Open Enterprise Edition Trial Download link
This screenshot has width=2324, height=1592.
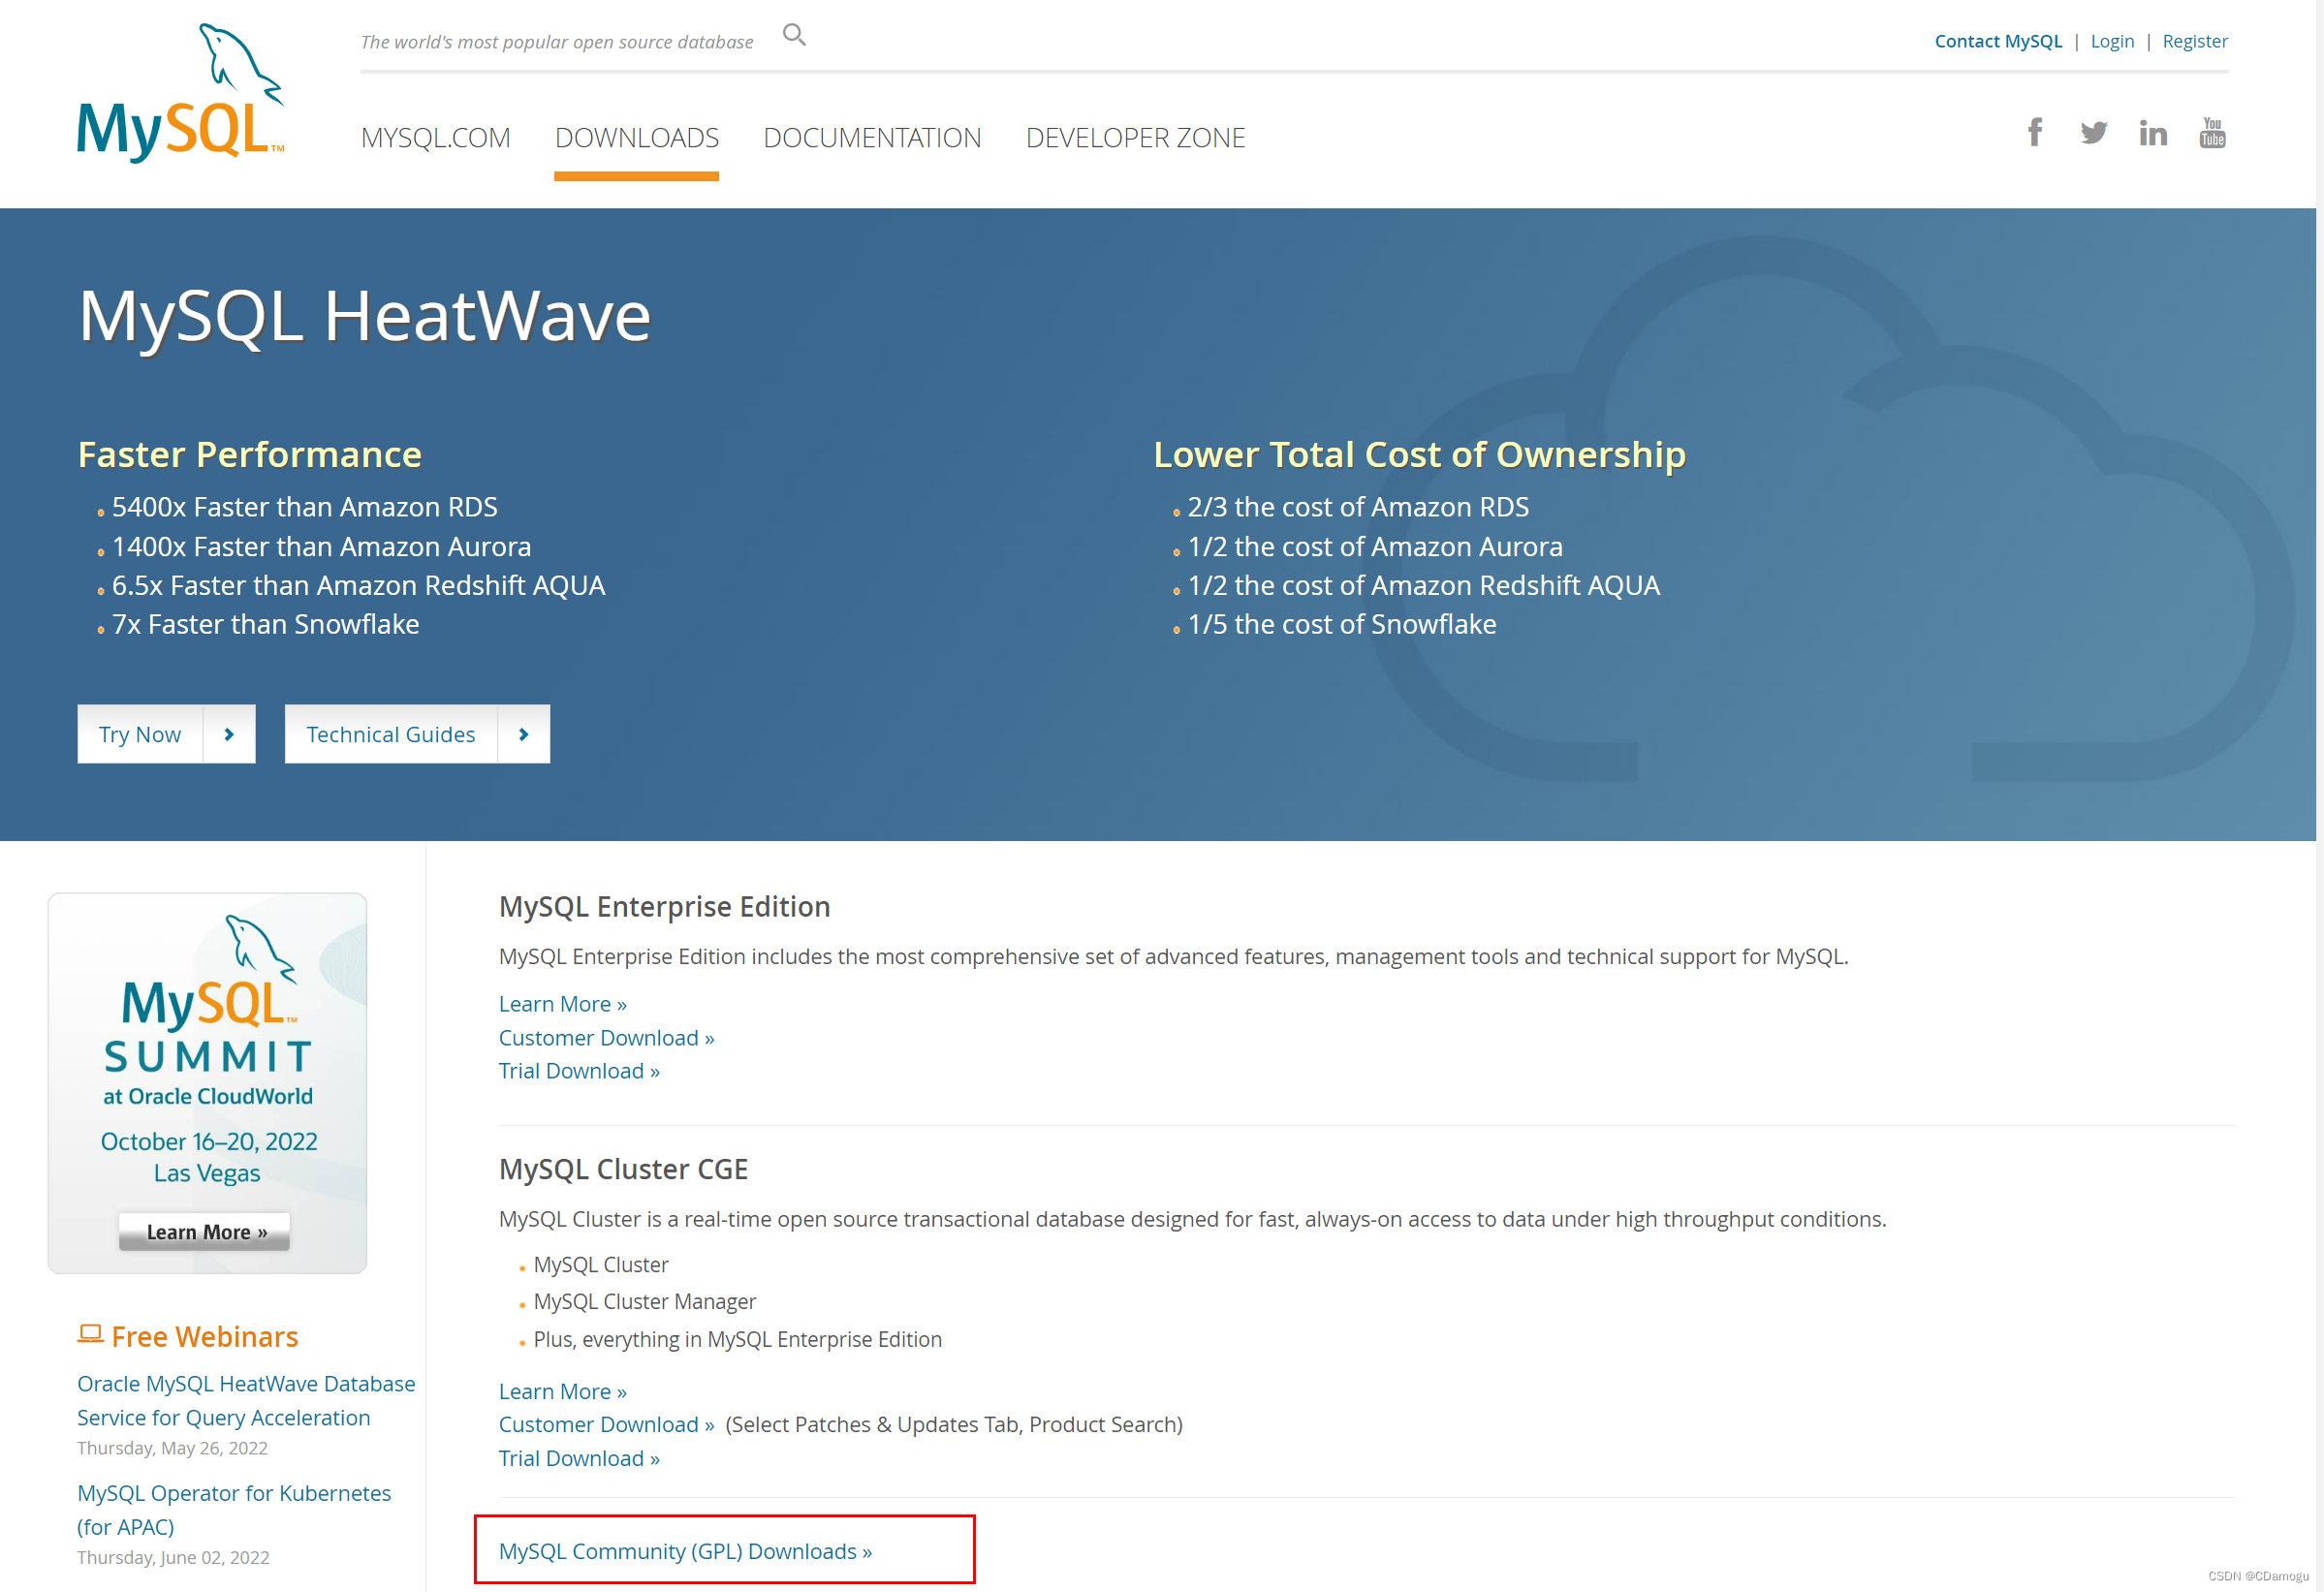(579, 1071)
